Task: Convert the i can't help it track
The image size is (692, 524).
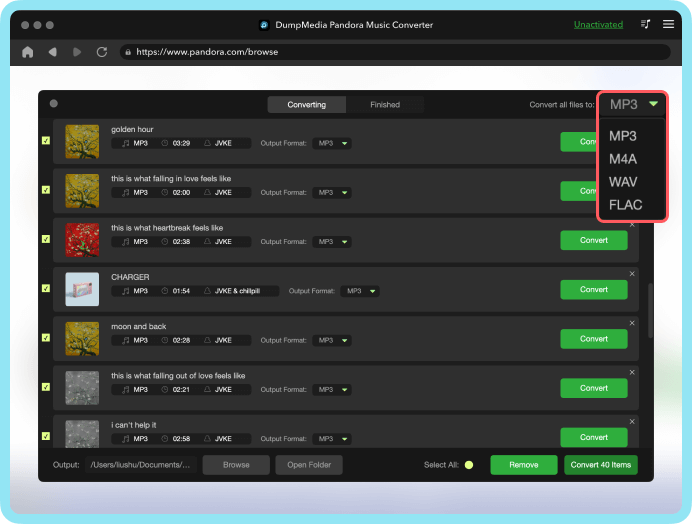Action: (594, 437)
